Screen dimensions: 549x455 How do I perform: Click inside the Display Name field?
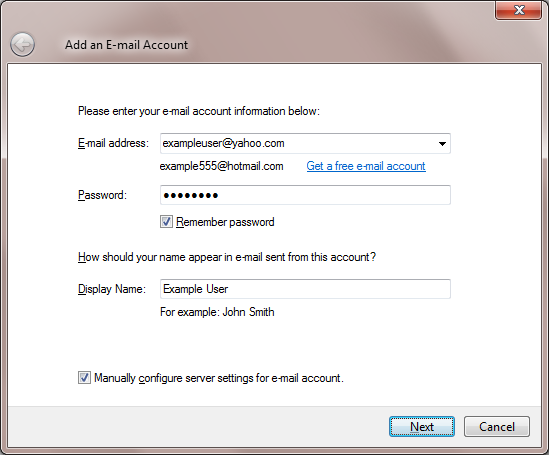305,289
